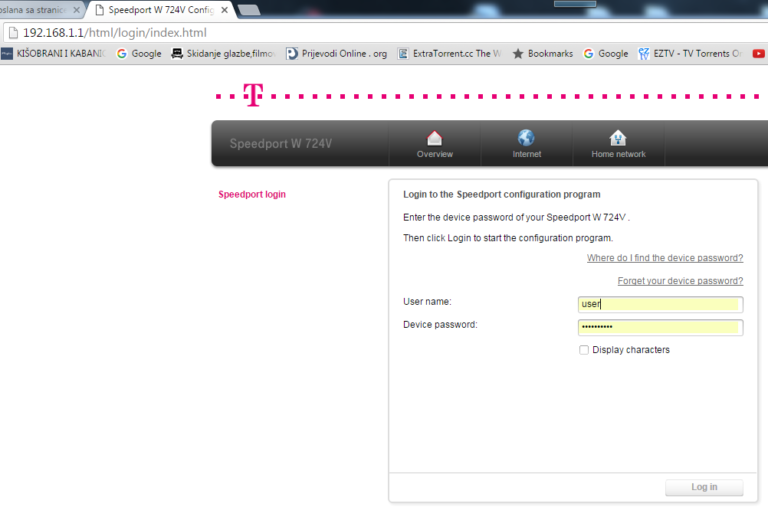Open the YouTube bookmark icon
The width and height of the screenshot is (768, 520).
(x=758, y=53)
